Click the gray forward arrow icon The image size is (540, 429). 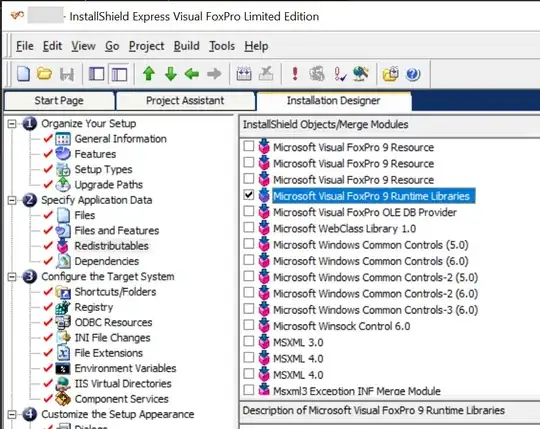pyautogui.click(x=214, y=74)
